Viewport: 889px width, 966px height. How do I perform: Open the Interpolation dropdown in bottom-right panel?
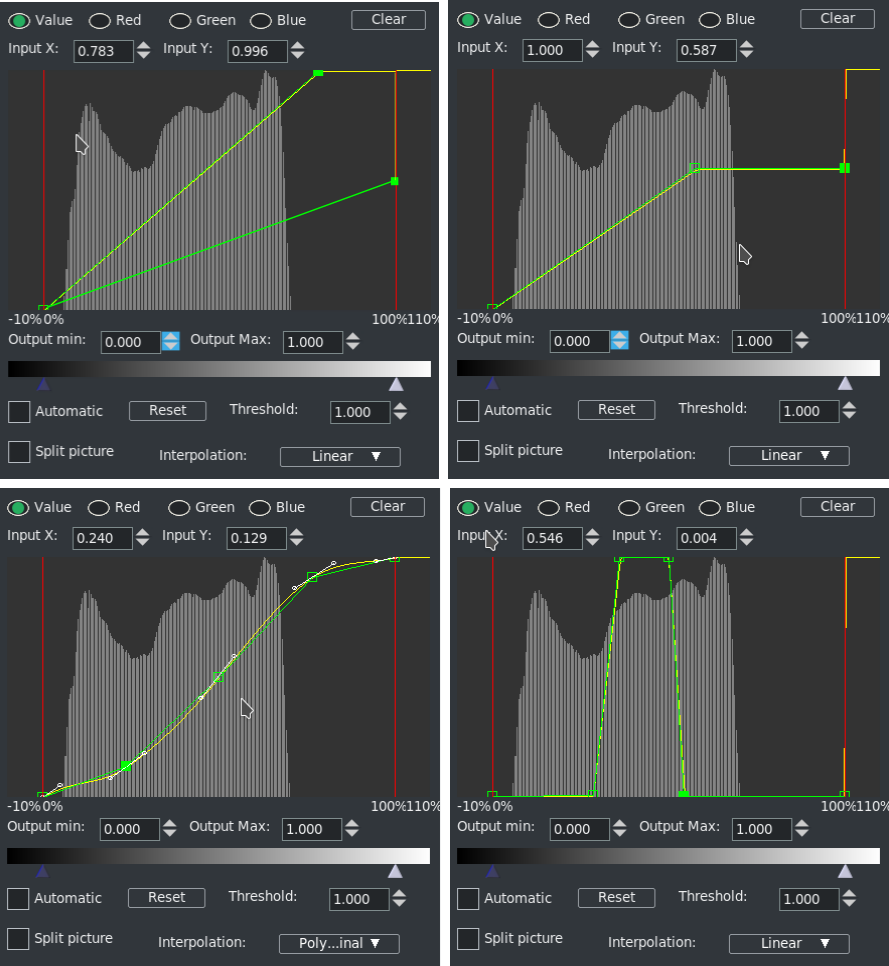coord(788,943)
